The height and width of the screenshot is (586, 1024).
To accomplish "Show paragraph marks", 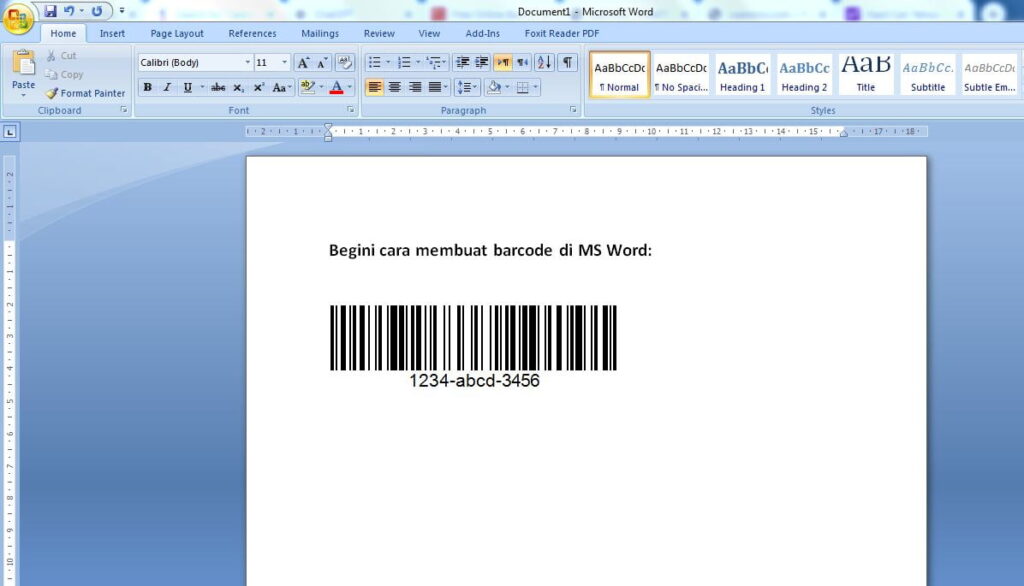I will tap(568, 62).
